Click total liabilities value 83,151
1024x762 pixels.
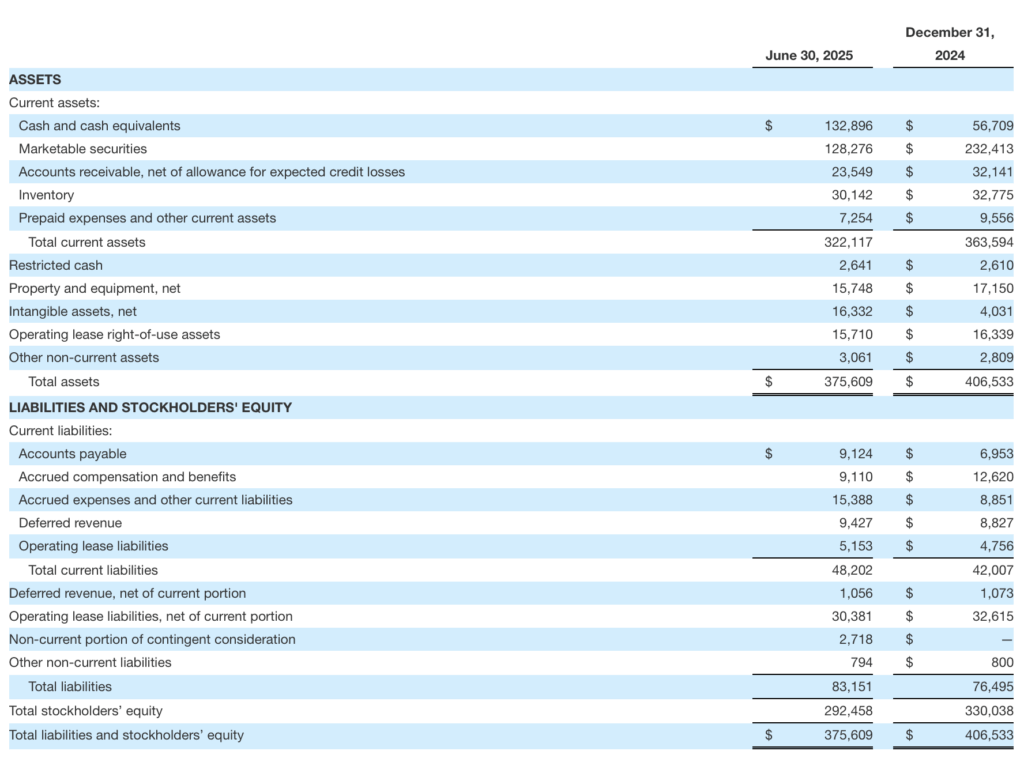tap(852, 687)
